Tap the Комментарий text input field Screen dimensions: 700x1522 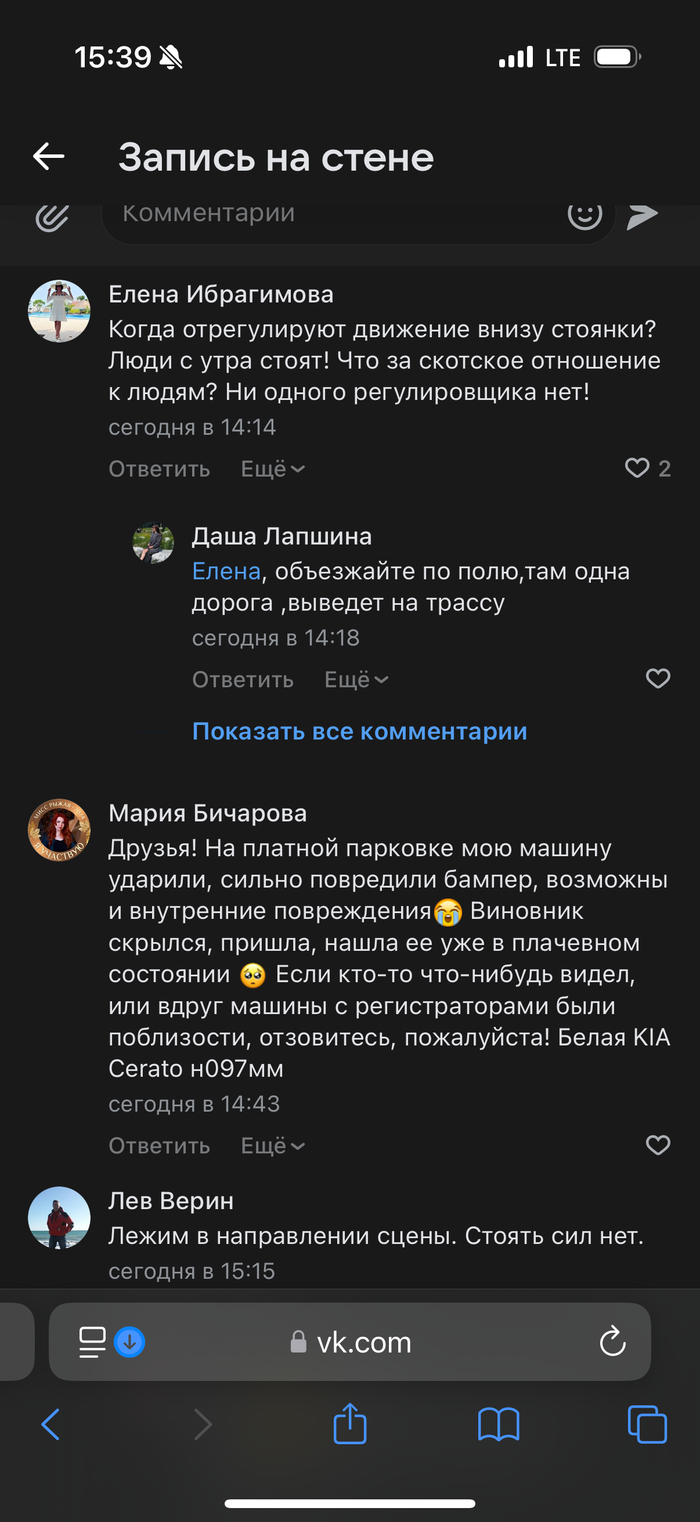pyautogui.click(x=330, y=214)
